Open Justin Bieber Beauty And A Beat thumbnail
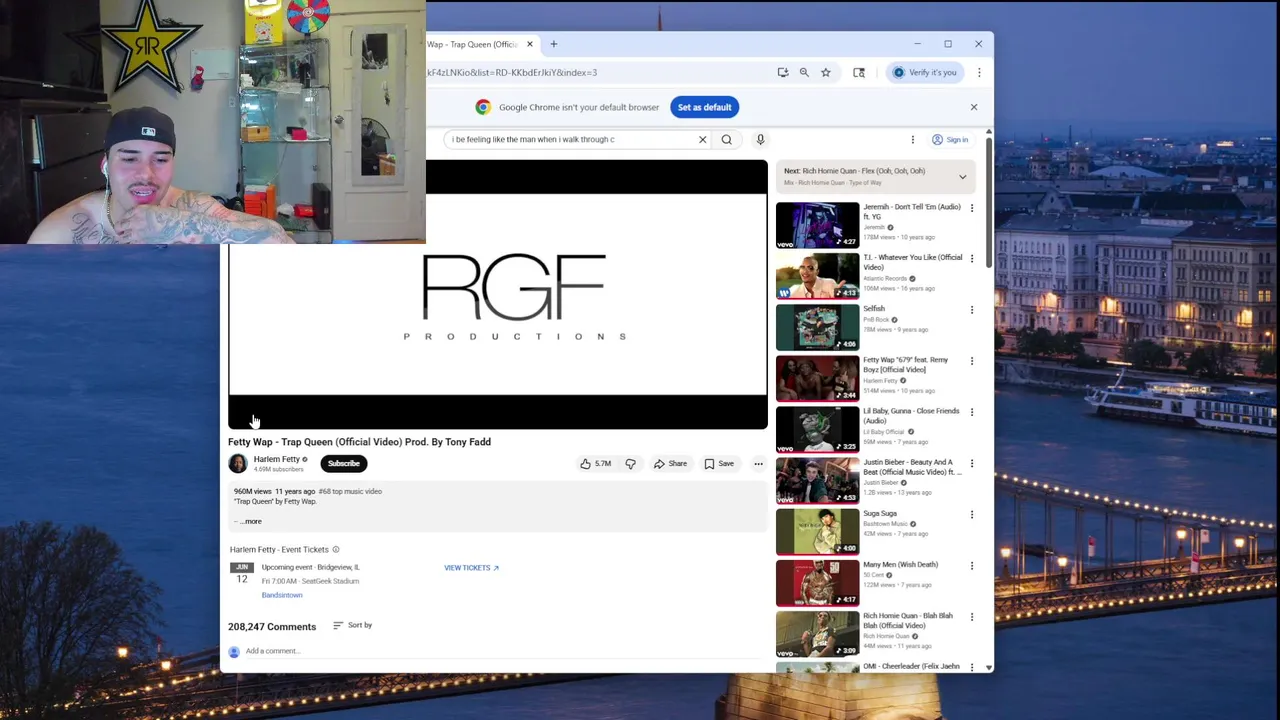Viewport: 1280px width, 720px height. pyautogui.click(x=818, y=481)
